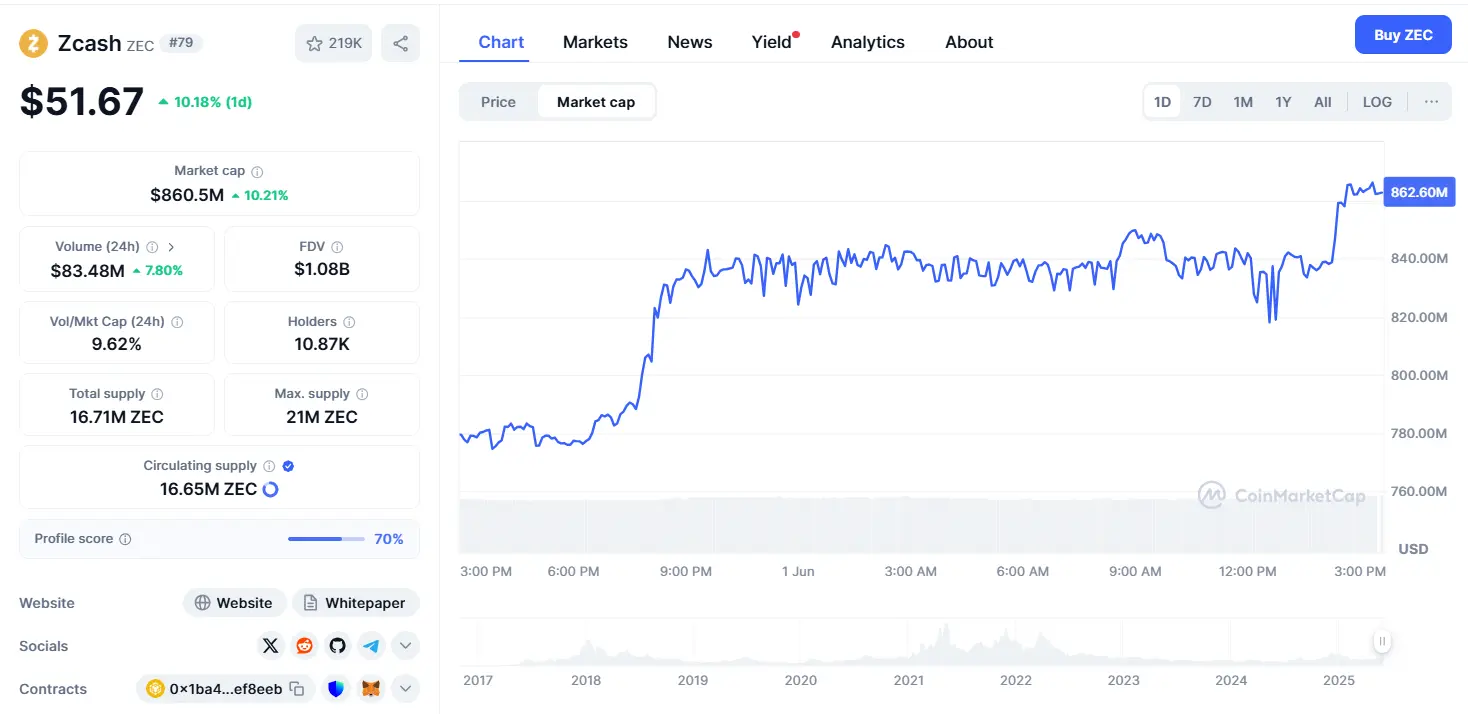Open the Reddit social icon
Image resolution: width=1468 pixels, height=714 pixels.
(304, 646)
